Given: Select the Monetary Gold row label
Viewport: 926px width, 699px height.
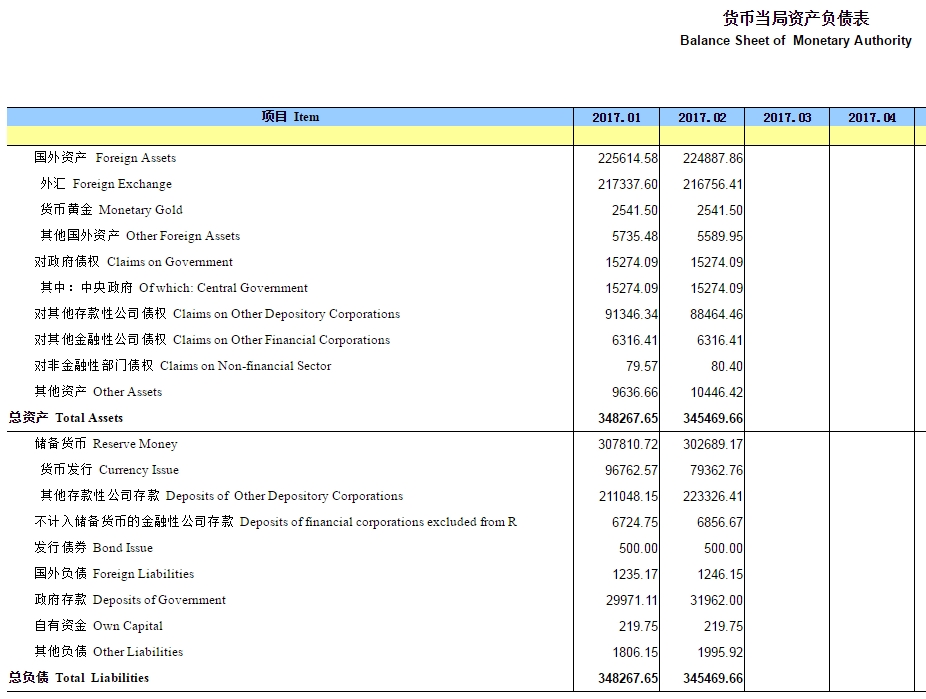Looking at the screenshot, I should [x=111, y=210].
